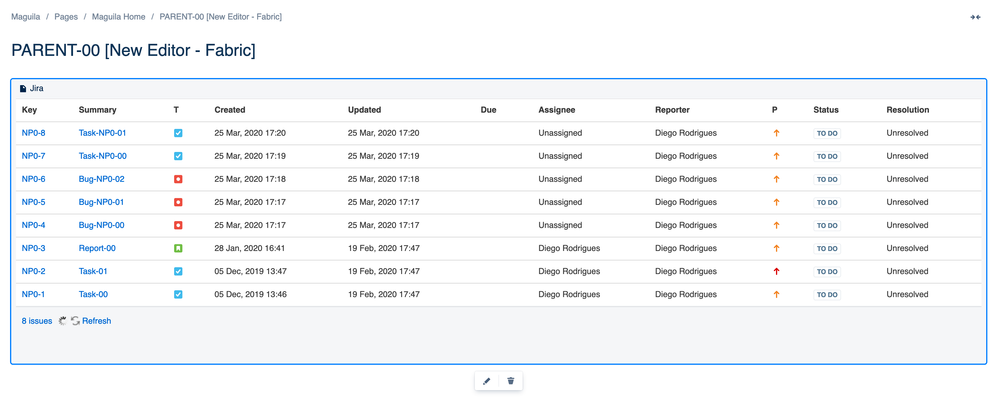Click the edit pencil icon below the Jira table
998x418 pixels.
tap(487, 381)
